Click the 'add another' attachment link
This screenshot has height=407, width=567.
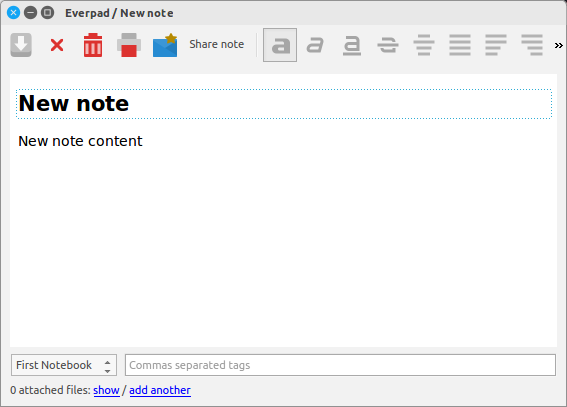[x=160, y=390]
